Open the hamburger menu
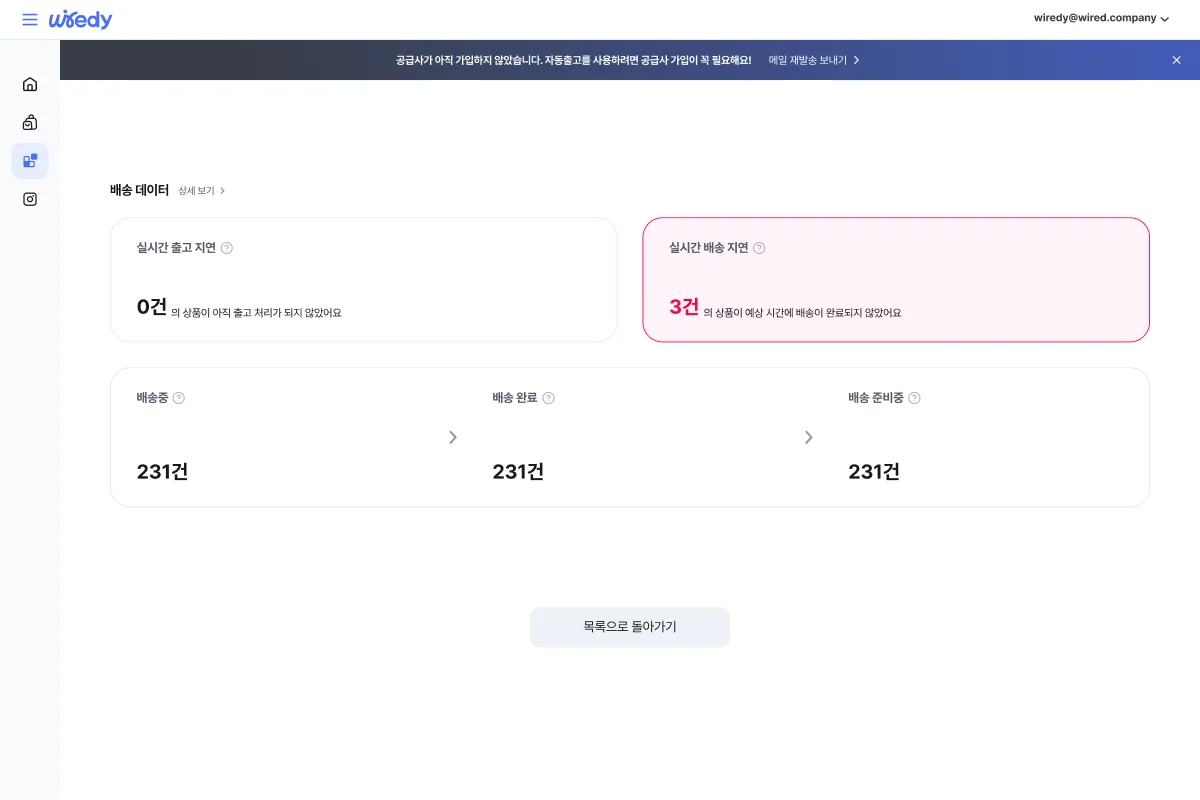This screenshot has width=1200, height=800. (x=30, y=20)
